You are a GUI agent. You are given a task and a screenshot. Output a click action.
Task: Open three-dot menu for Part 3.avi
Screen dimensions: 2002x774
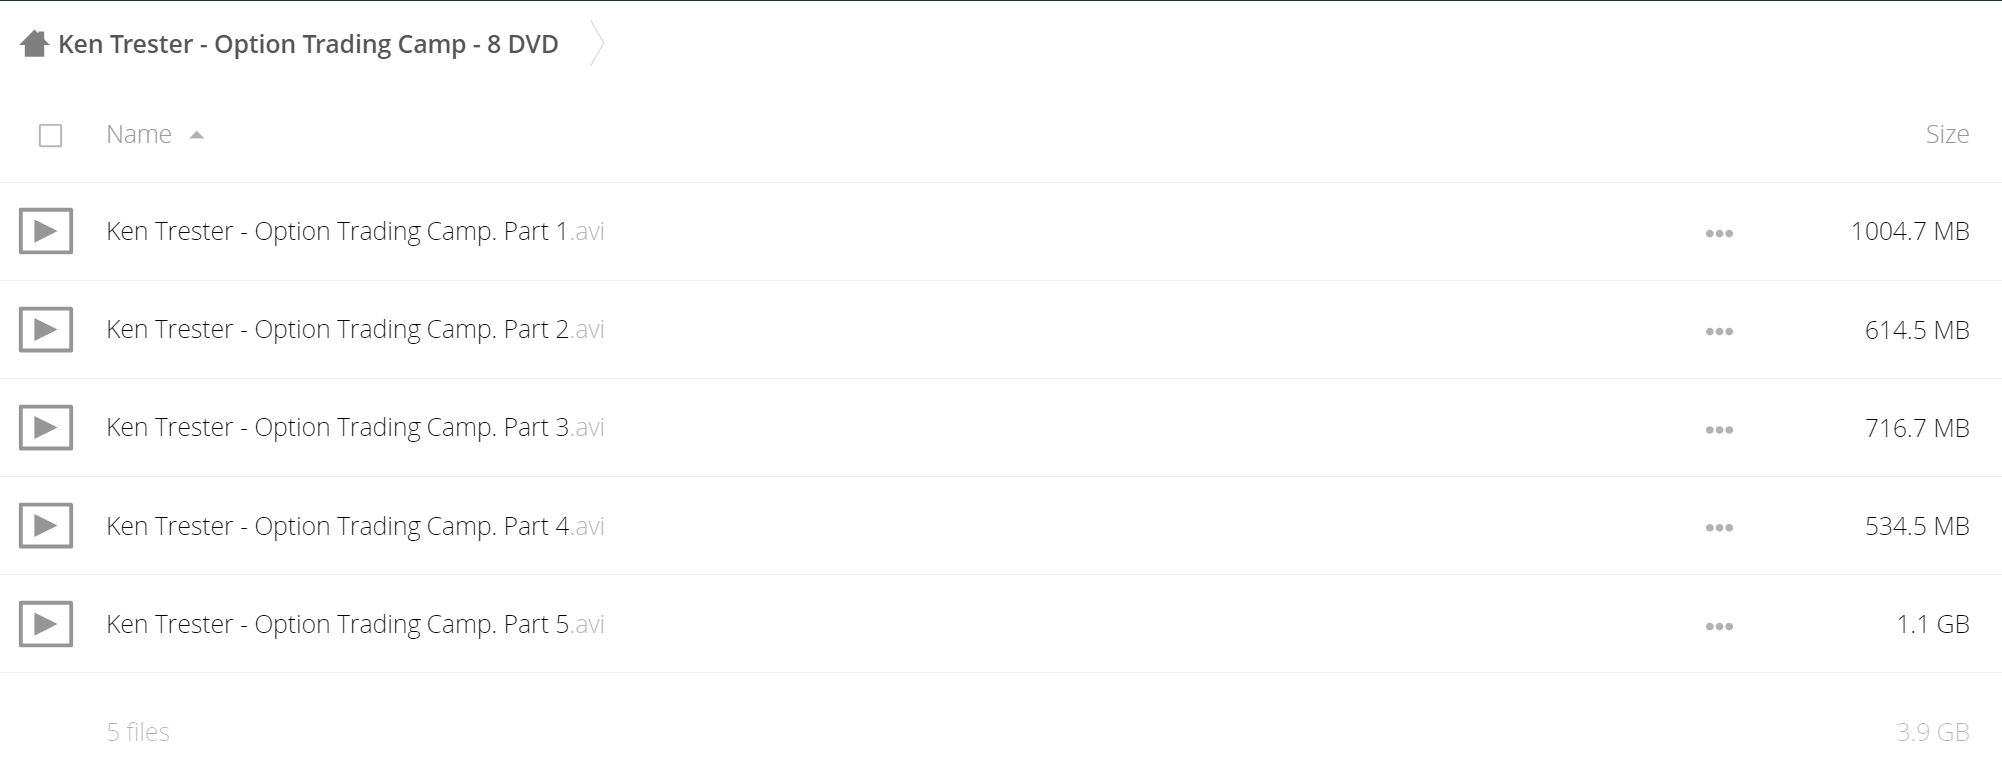pos(1719,429)
